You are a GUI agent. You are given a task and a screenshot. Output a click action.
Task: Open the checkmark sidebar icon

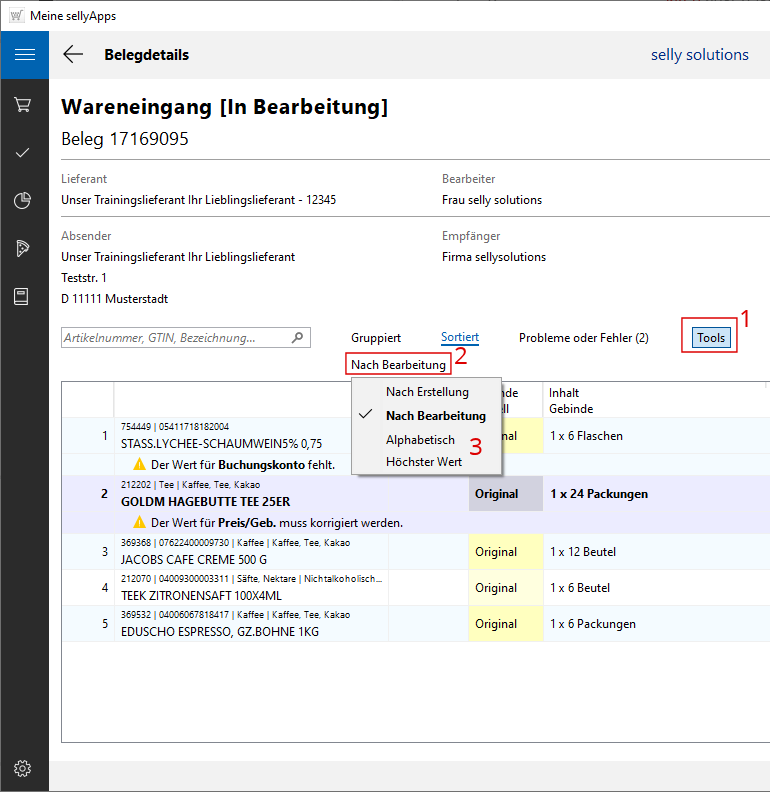tap(23, 153)
